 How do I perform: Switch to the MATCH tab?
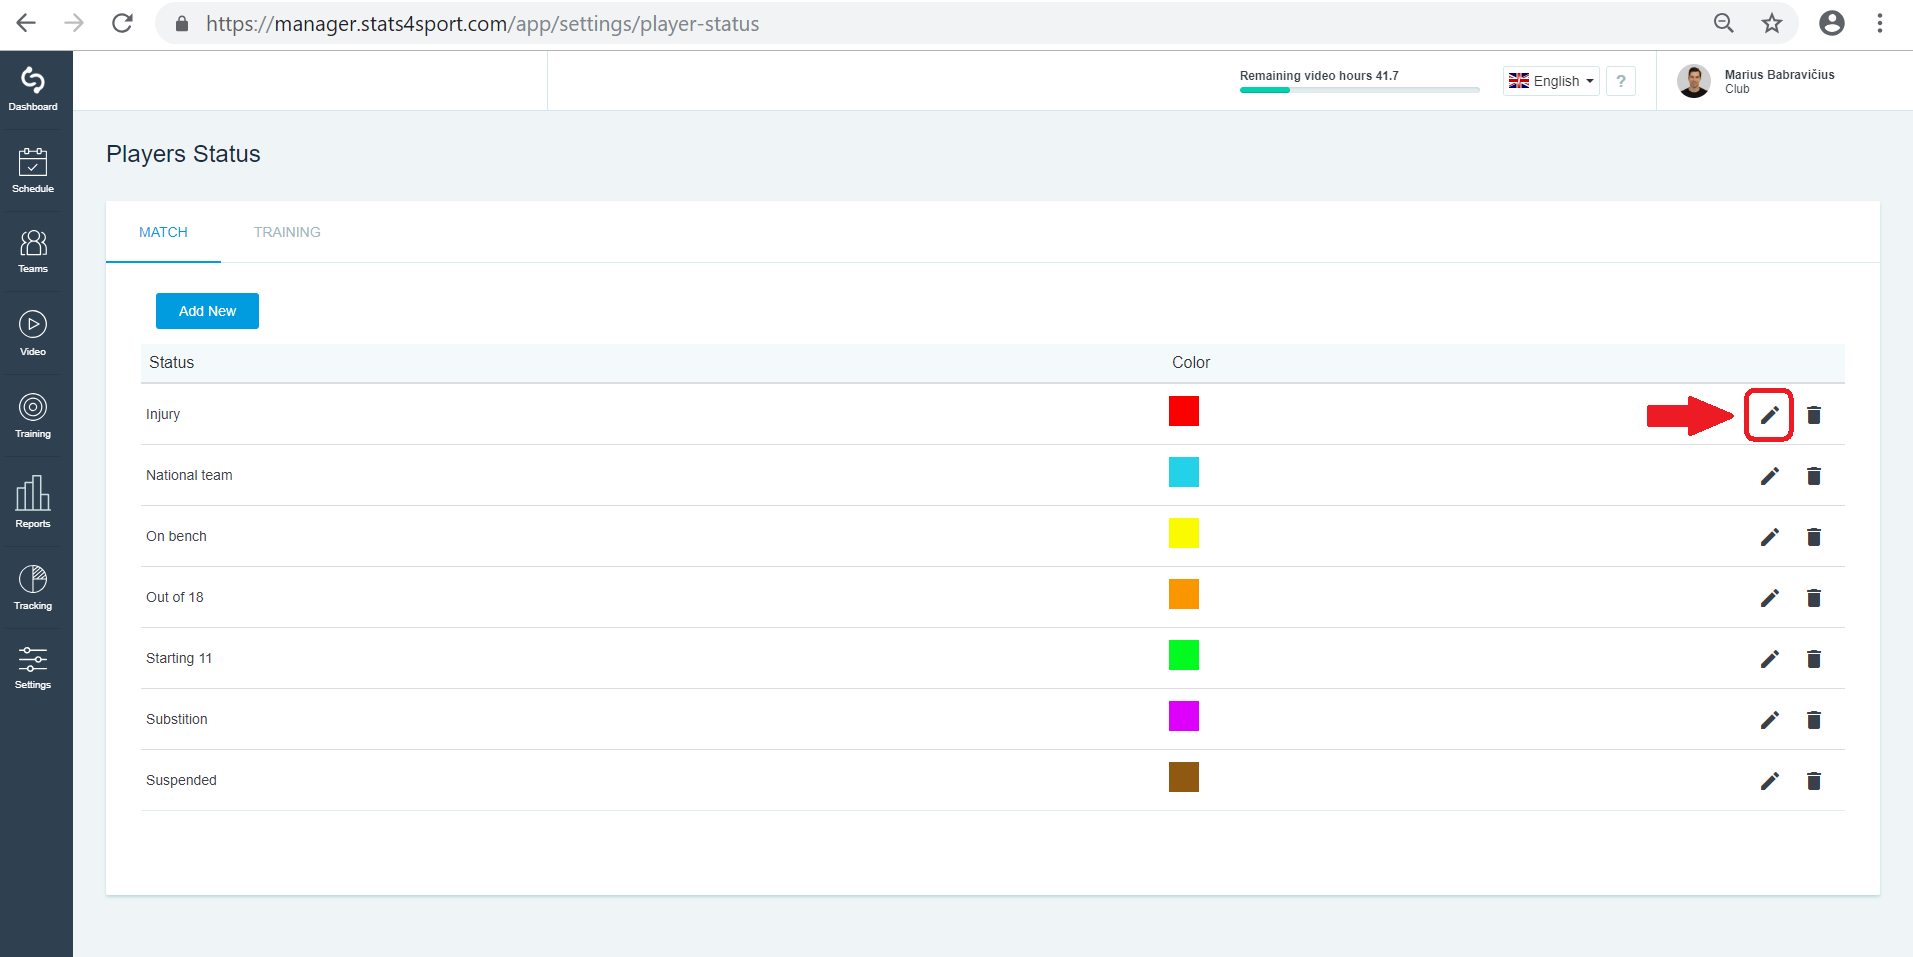coord(163,232)
